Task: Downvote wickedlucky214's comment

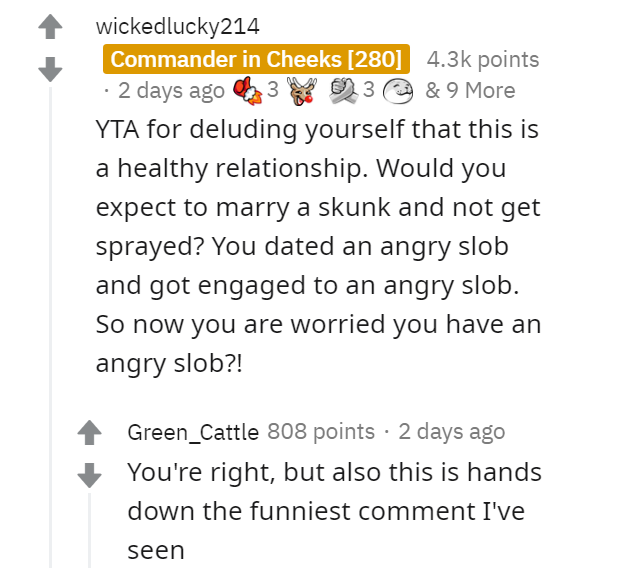Action: pyautogui.click(x=50, y=69)
